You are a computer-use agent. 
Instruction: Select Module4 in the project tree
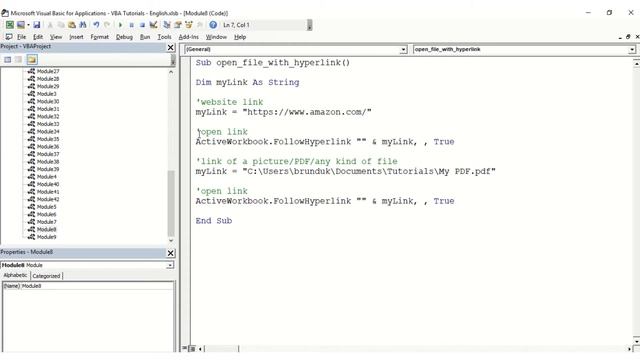pos(47,177)
